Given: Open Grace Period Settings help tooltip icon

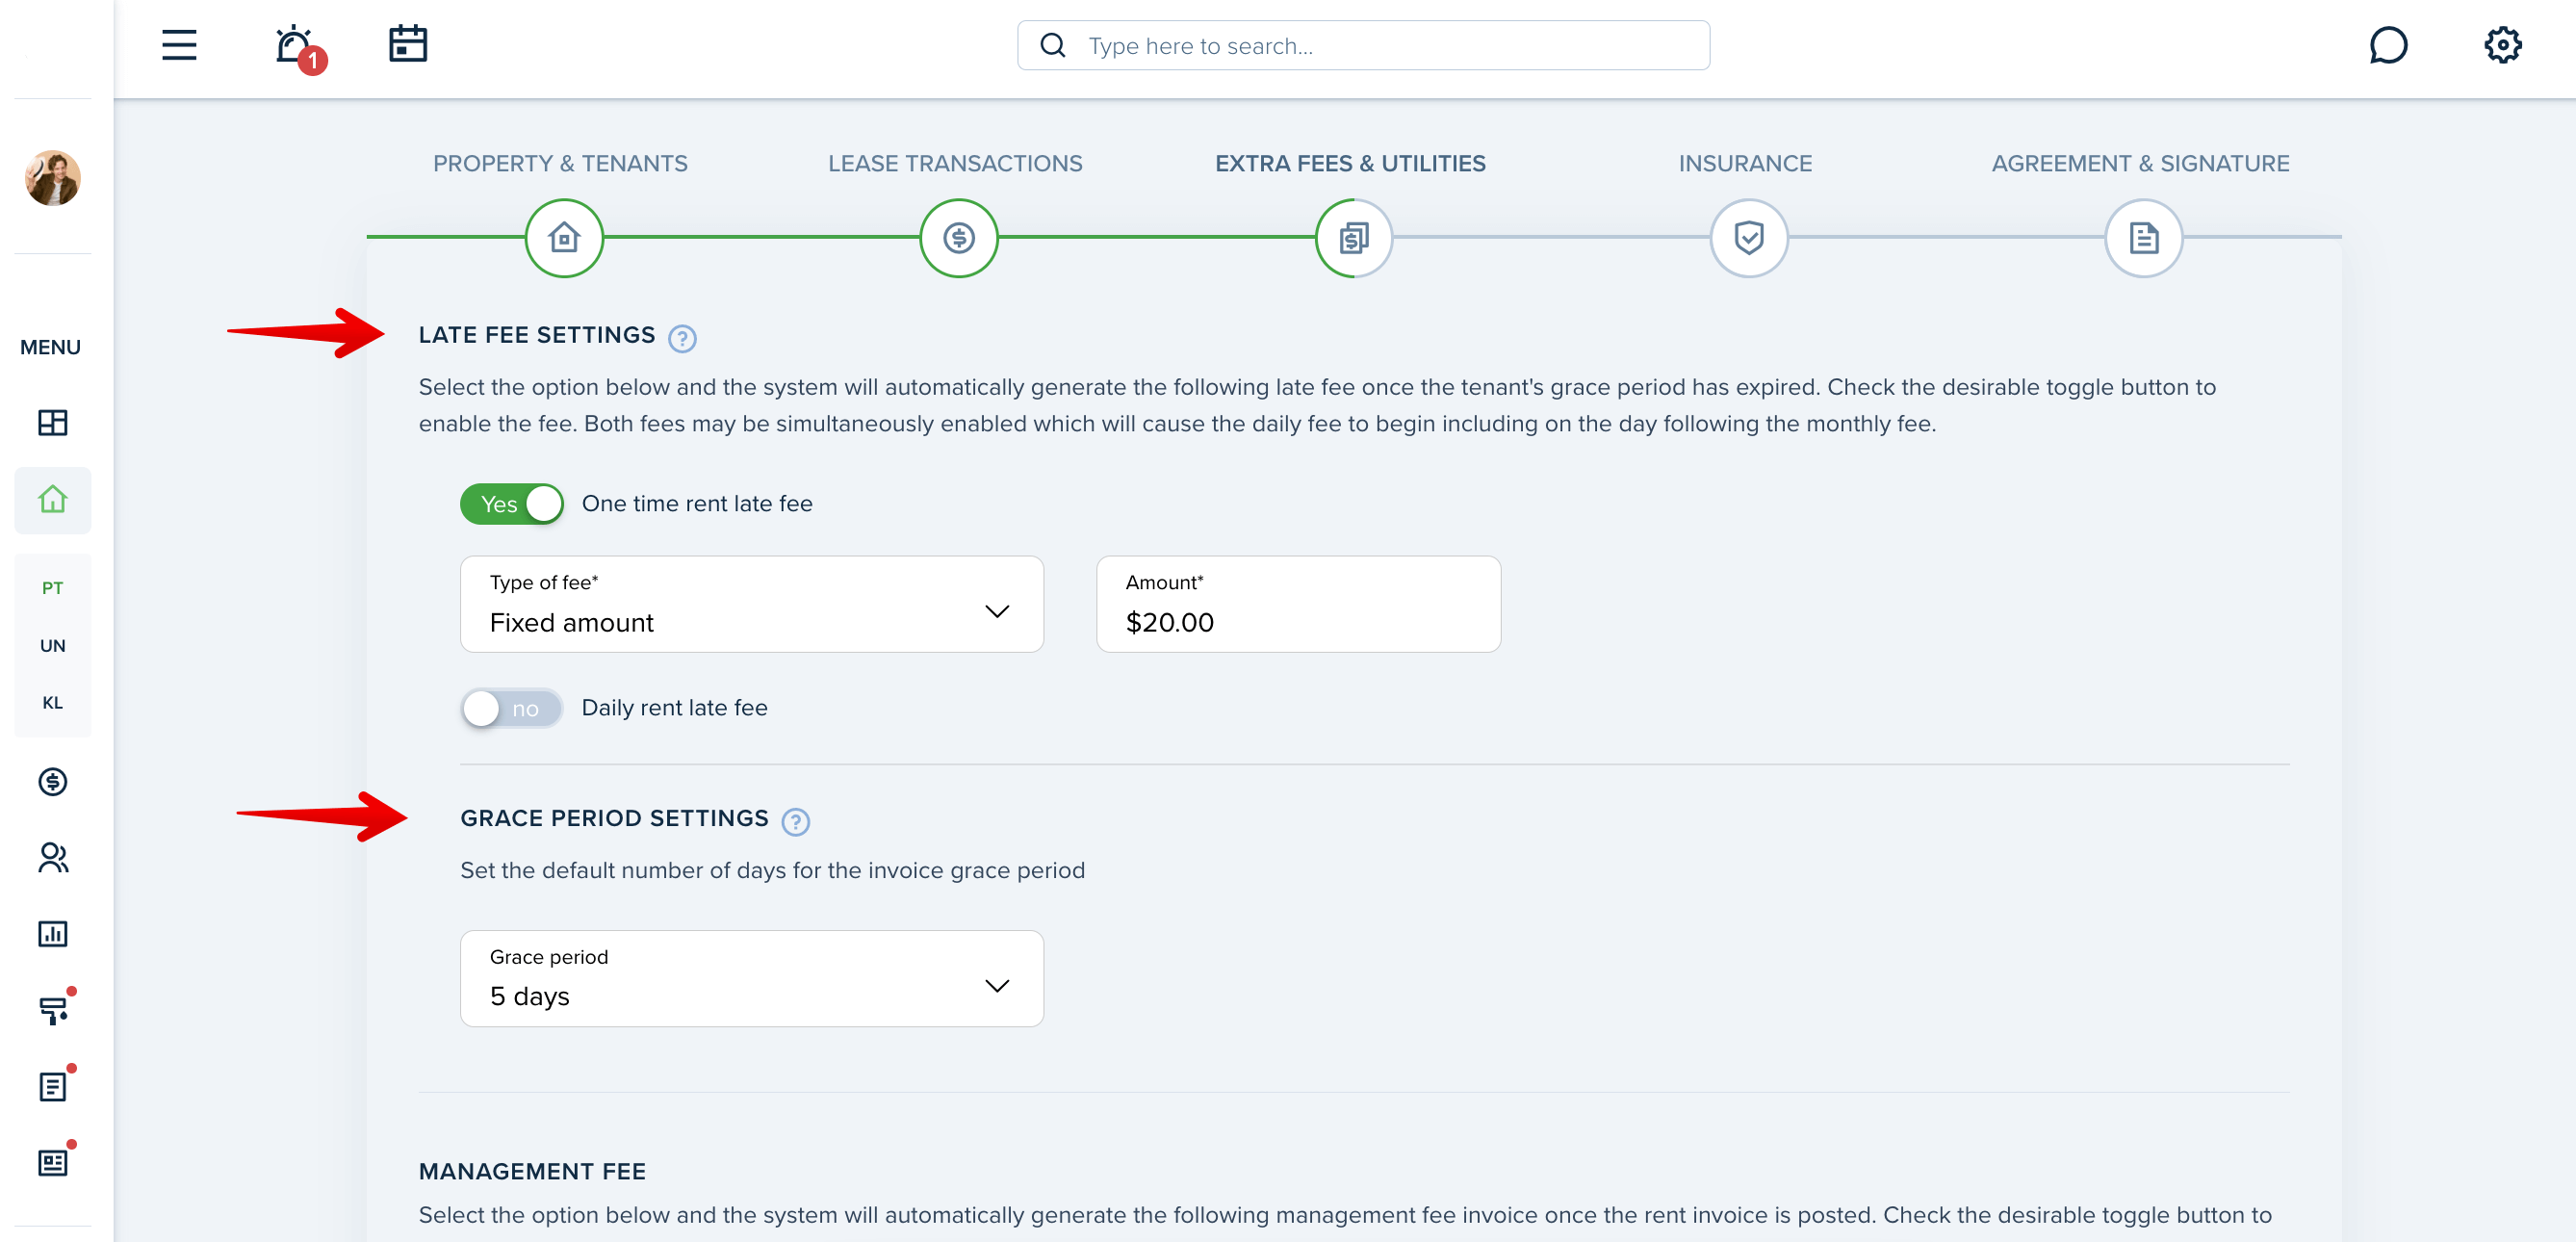Looking at the screenshot, I should [795, 822].
